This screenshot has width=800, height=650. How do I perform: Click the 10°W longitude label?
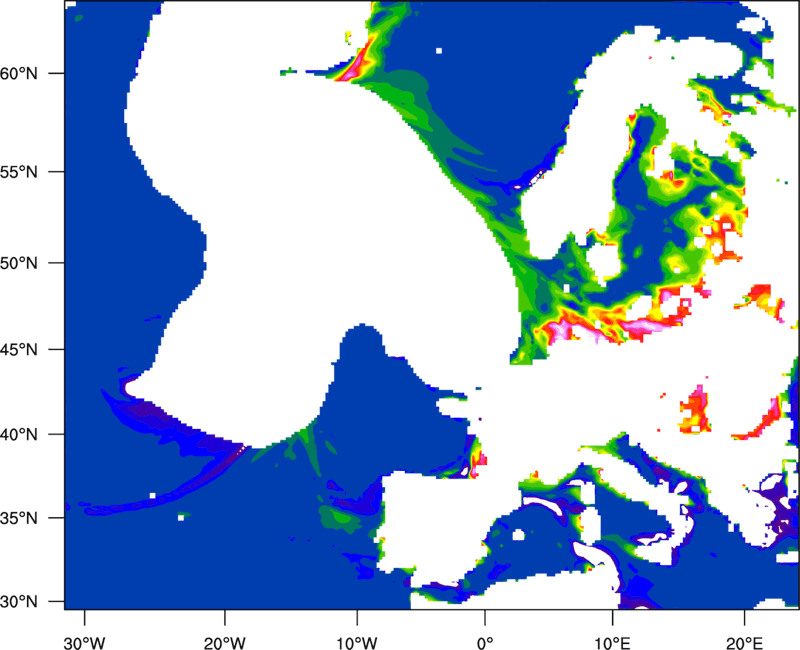point(356,643)
